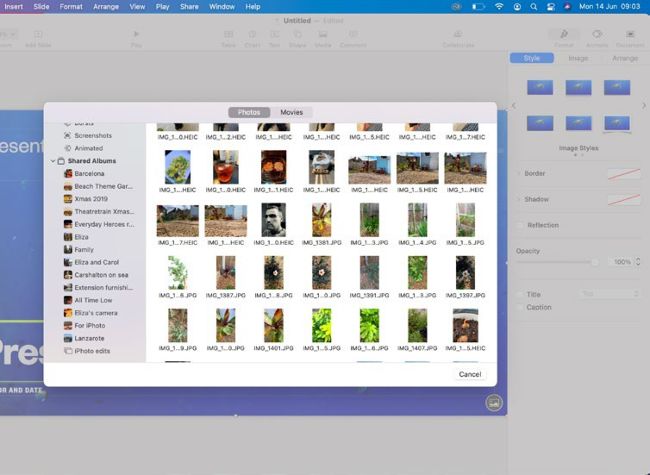Open the Barcelona shared album

tap(89, 173)
